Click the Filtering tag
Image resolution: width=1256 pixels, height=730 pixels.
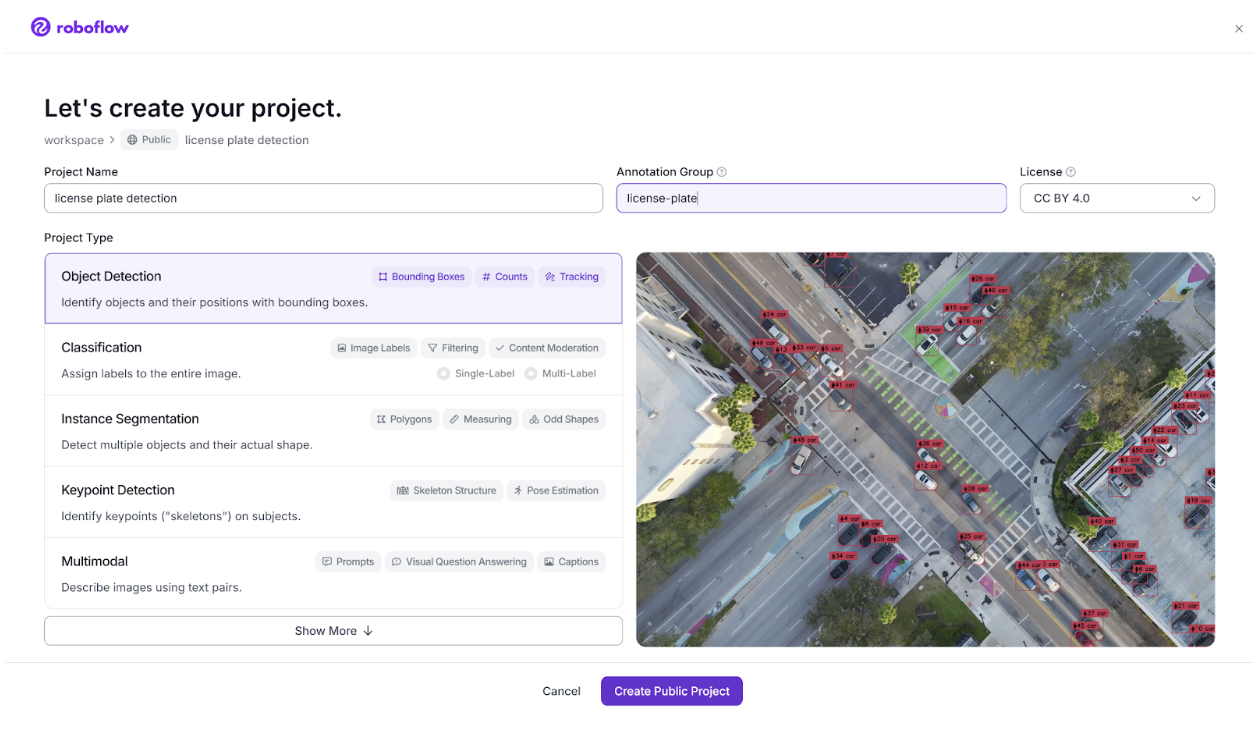tap(453, 348)
